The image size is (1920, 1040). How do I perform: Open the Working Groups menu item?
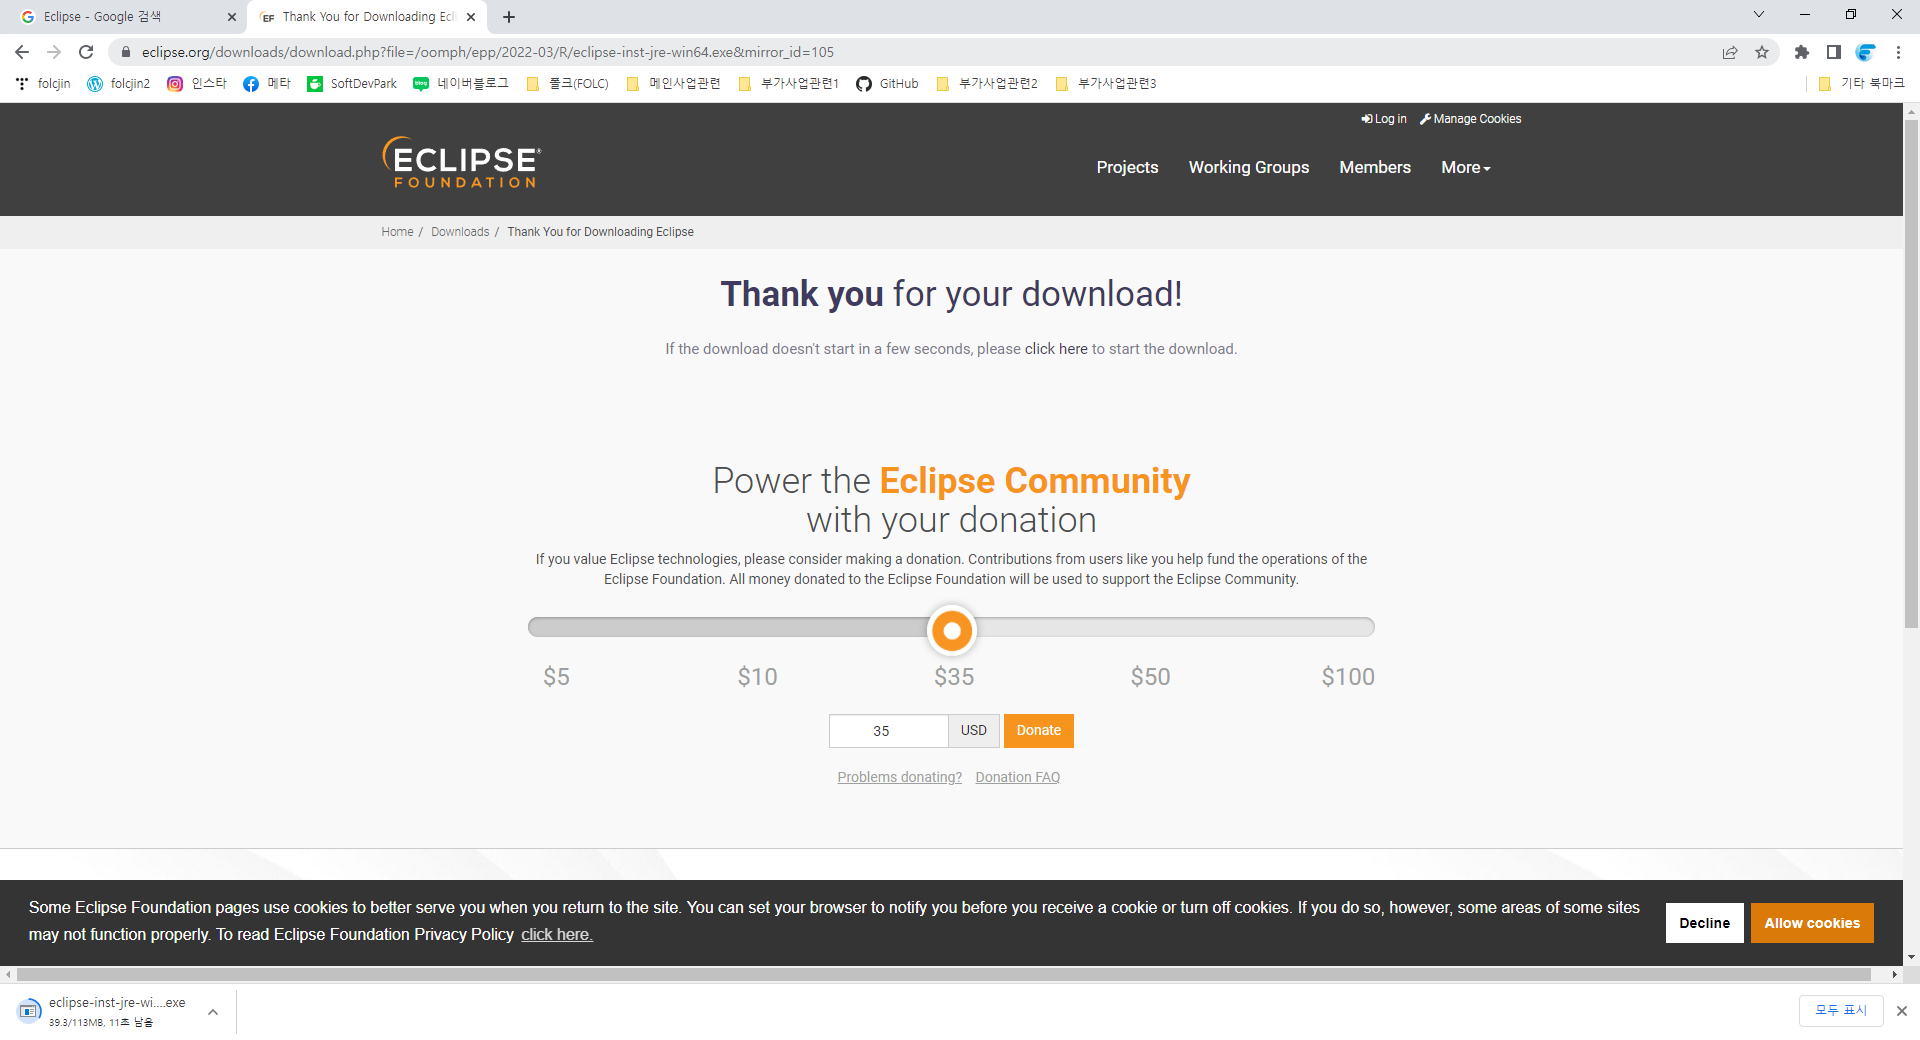[x=1249, y=168]
